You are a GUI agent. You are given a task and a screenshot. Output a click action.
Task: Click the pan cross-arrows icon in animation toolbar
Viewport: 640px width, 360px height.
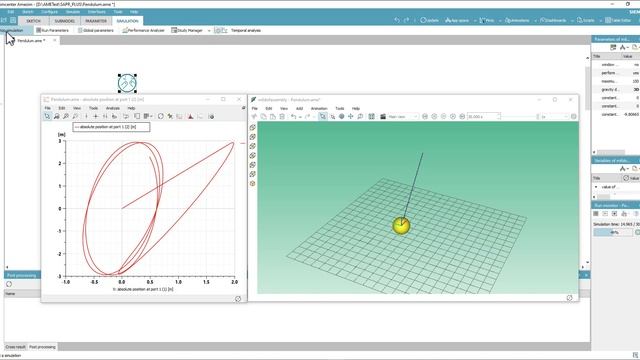(x=351, y=117)
